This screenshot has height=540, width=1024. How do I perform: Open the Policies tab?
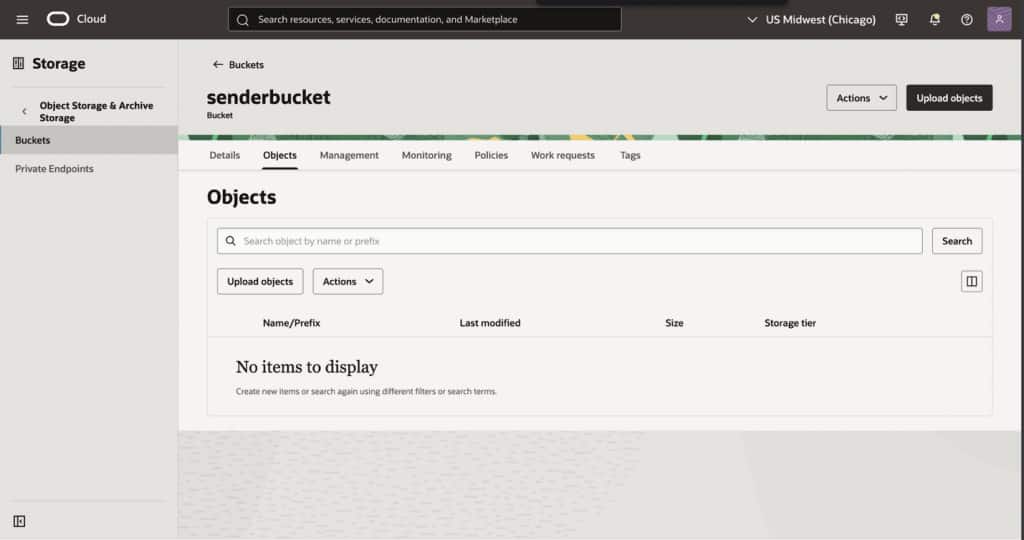tap(491, 155)
